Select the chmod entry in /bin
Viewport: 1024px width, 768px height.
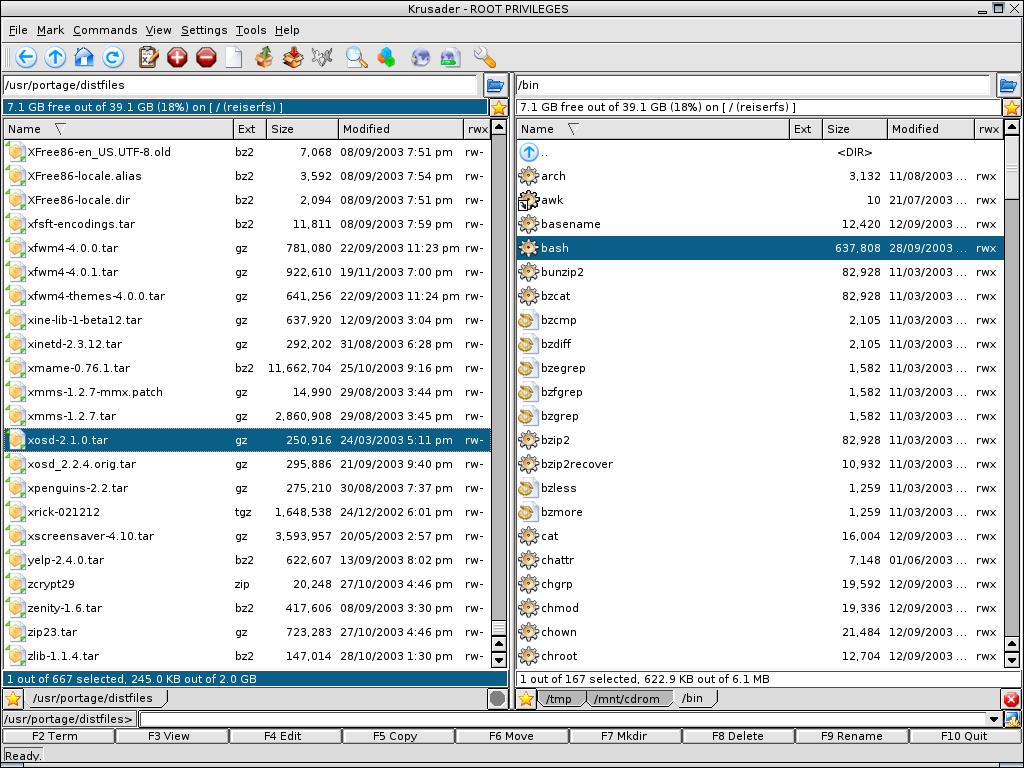point(760,608)
